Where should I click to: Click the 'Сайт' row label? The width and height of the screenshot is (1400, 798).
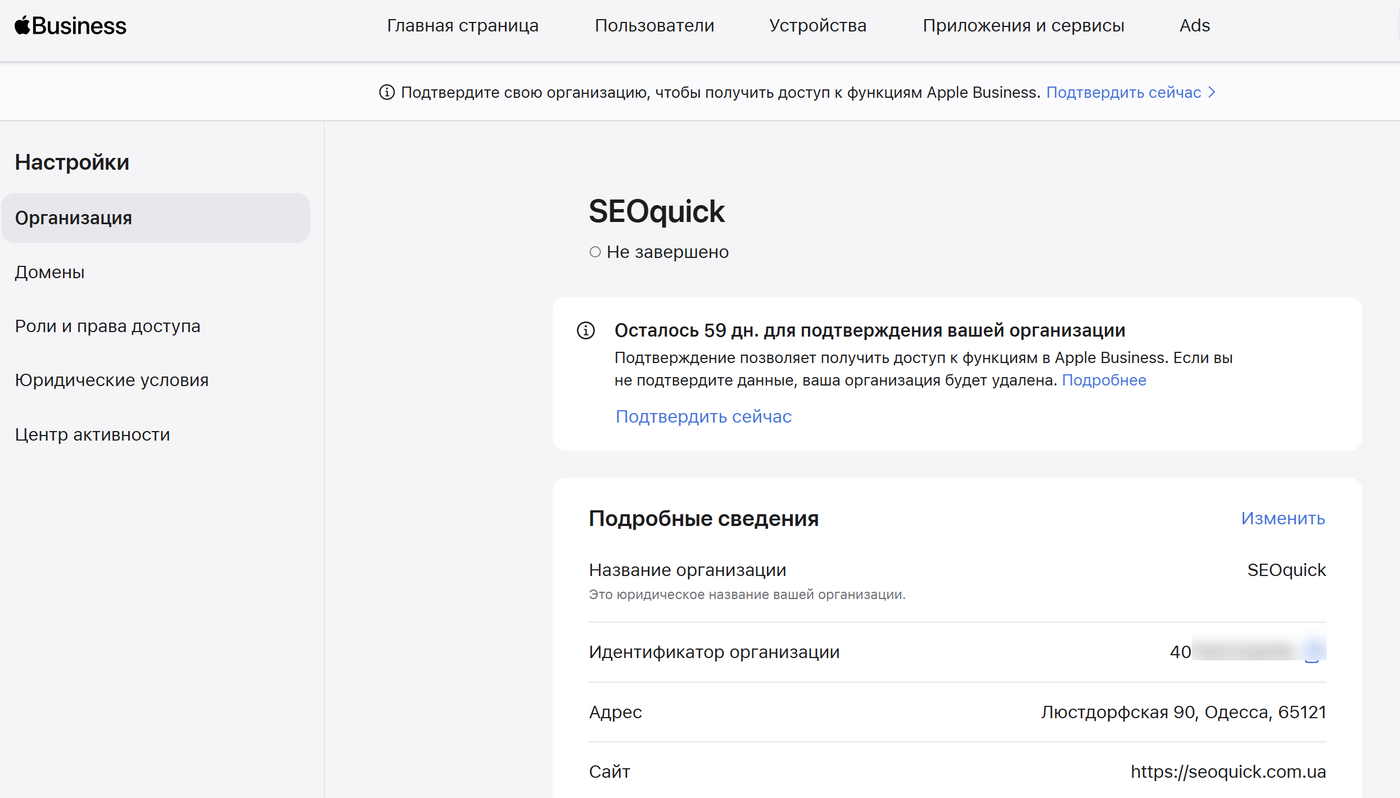pyautogui.click(x=610, y=772)
